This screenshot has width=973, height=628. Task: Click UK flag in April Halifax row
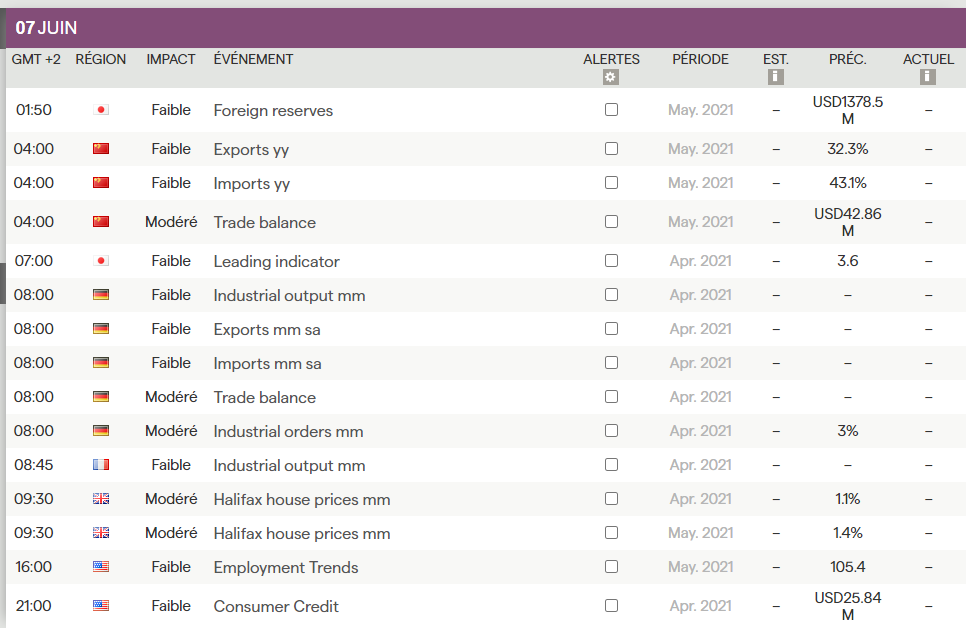coord(100,499)
